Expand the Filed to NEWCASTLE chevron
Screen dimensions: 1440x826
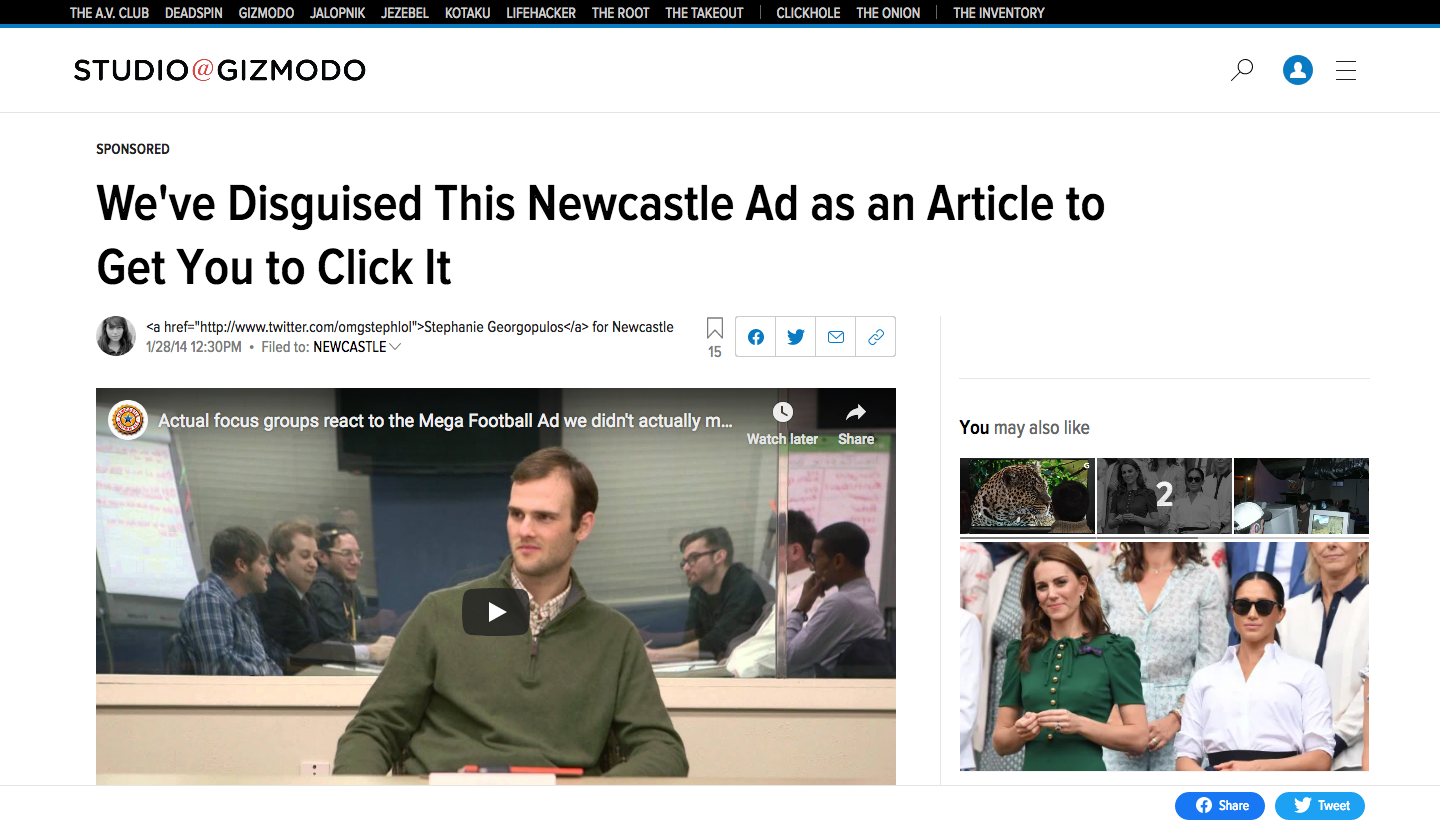(x=395, y=347)
